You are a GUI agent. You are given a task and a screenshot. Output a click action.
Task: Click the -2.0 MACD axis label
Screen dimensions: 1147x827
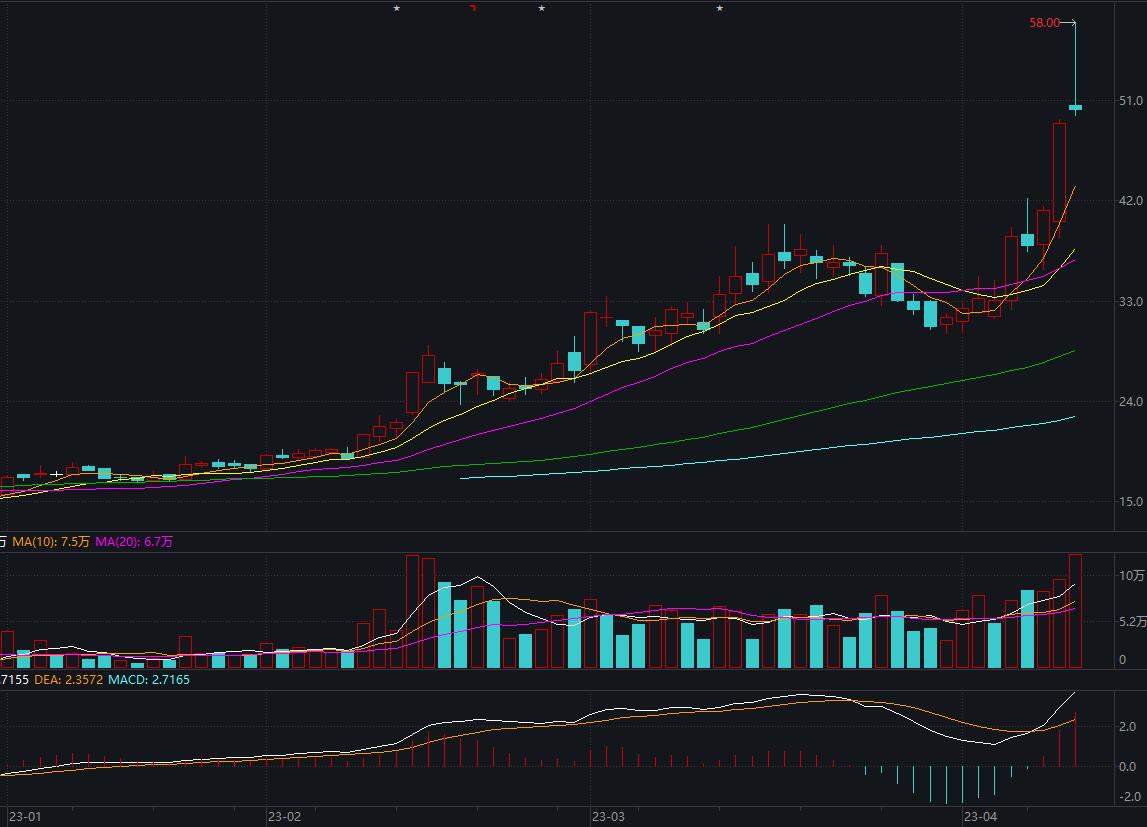1129,796
